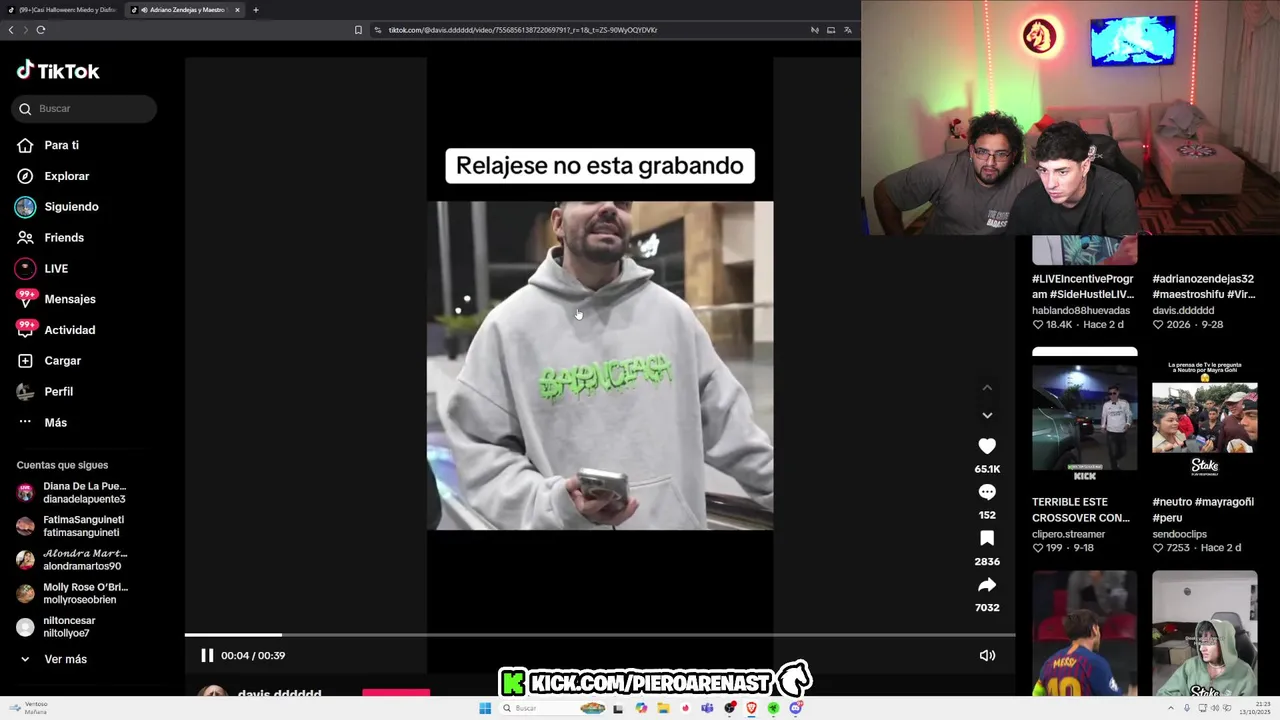Viewport: 1280px width, 720px height.
Task: Go to previous video with up chevron
Action: 987,388
